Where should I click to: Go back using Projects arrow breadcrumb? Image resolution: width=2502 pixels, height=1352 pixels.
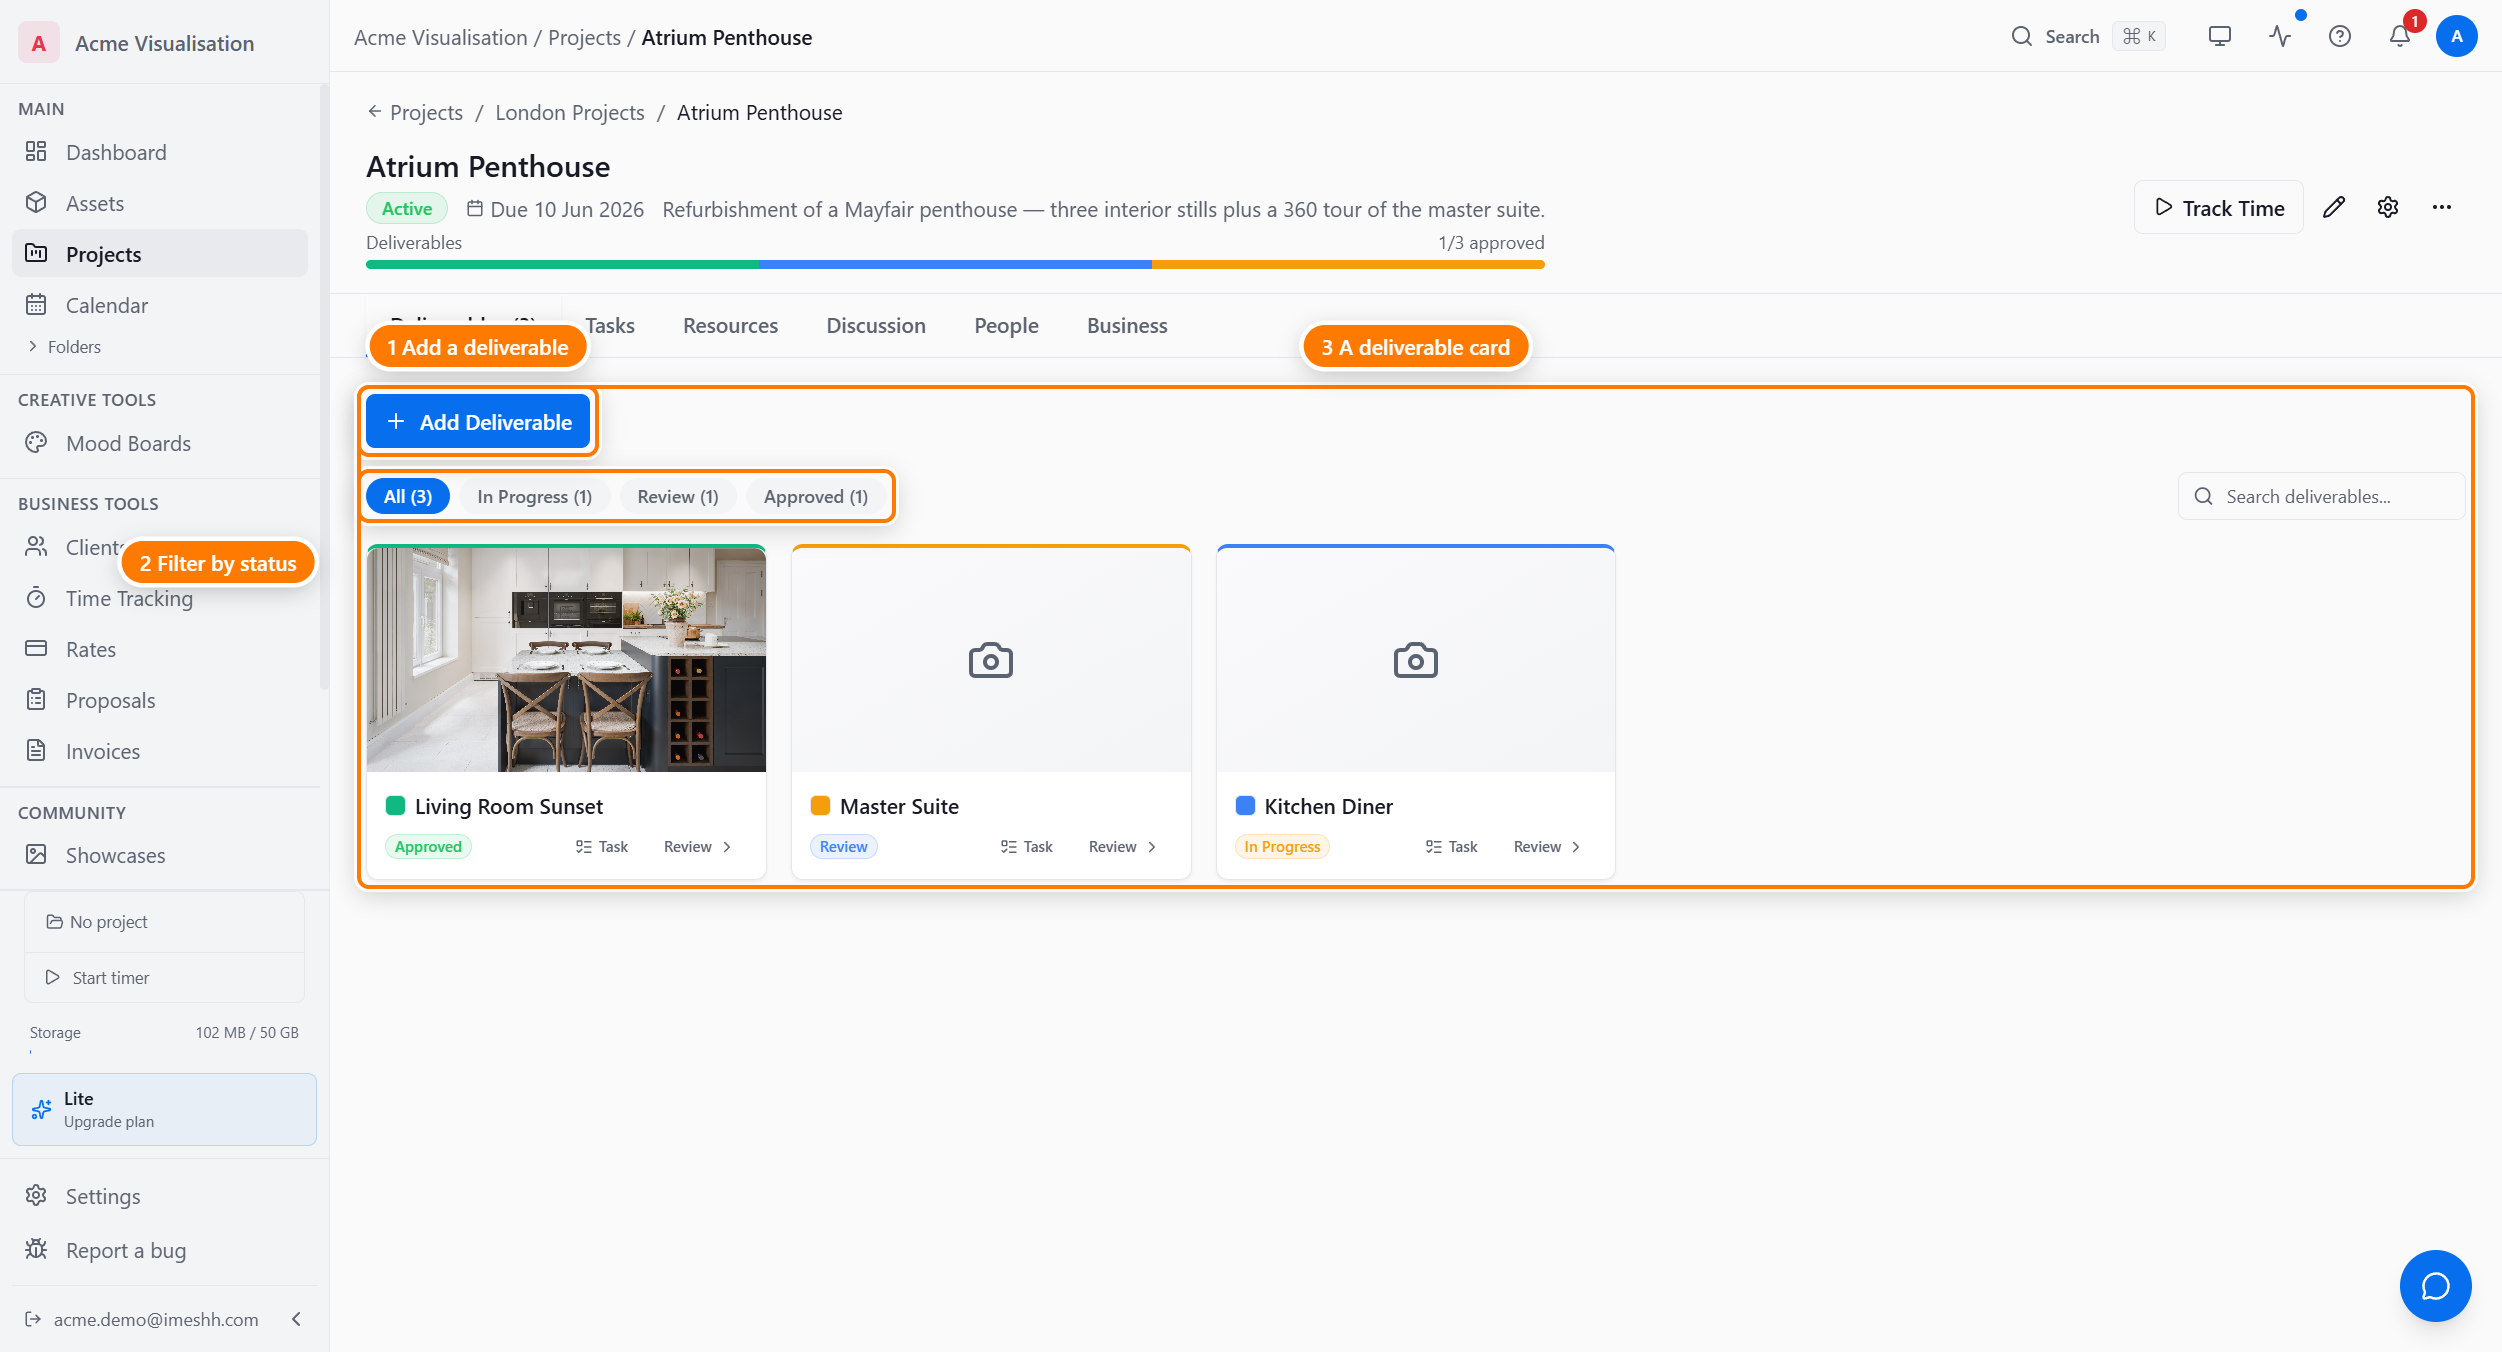(x=415, y=113)
